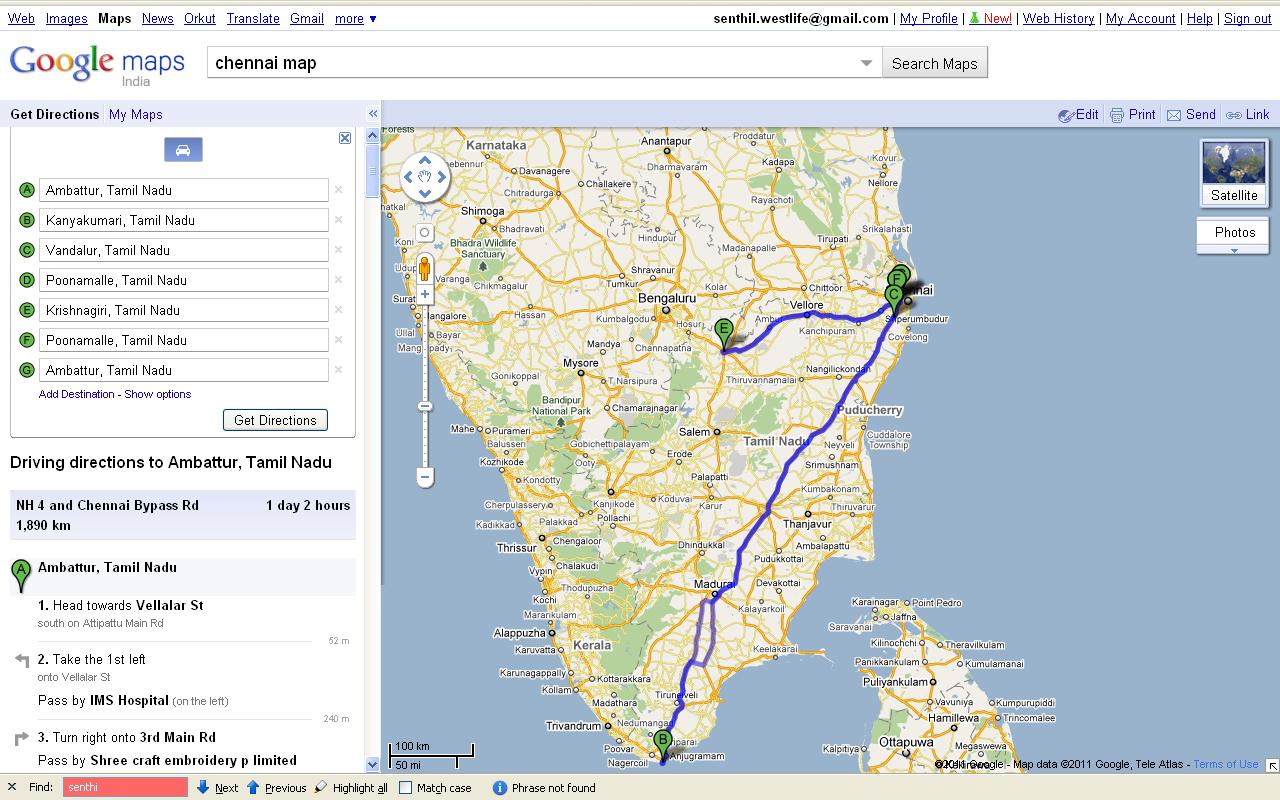Click green marker A beside Ambattur field
The height and width of the screenshot is (800, 1280).
tap(27, 190)
